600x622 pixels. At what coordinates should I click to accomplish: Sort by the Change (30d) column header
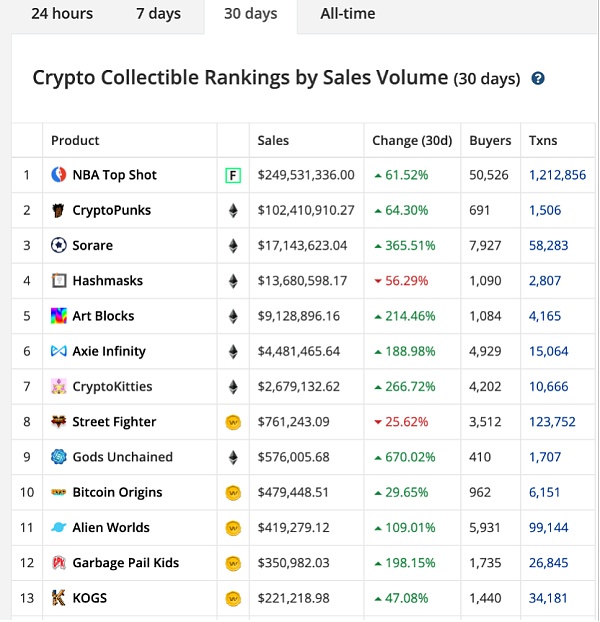[x=412, y=141]
